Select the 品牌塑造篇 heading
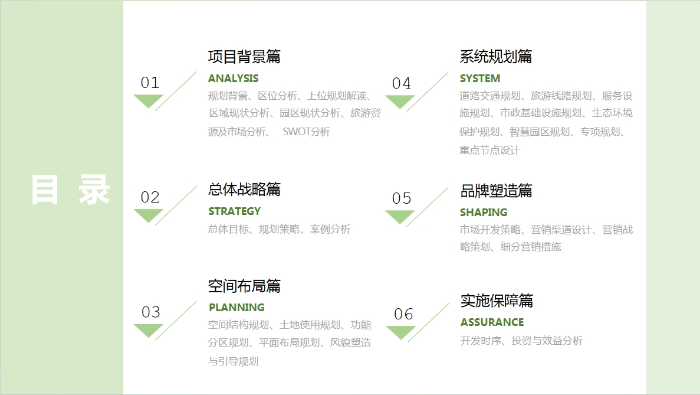The height and width of the screenshot is (395, 700). click(496, 191)
